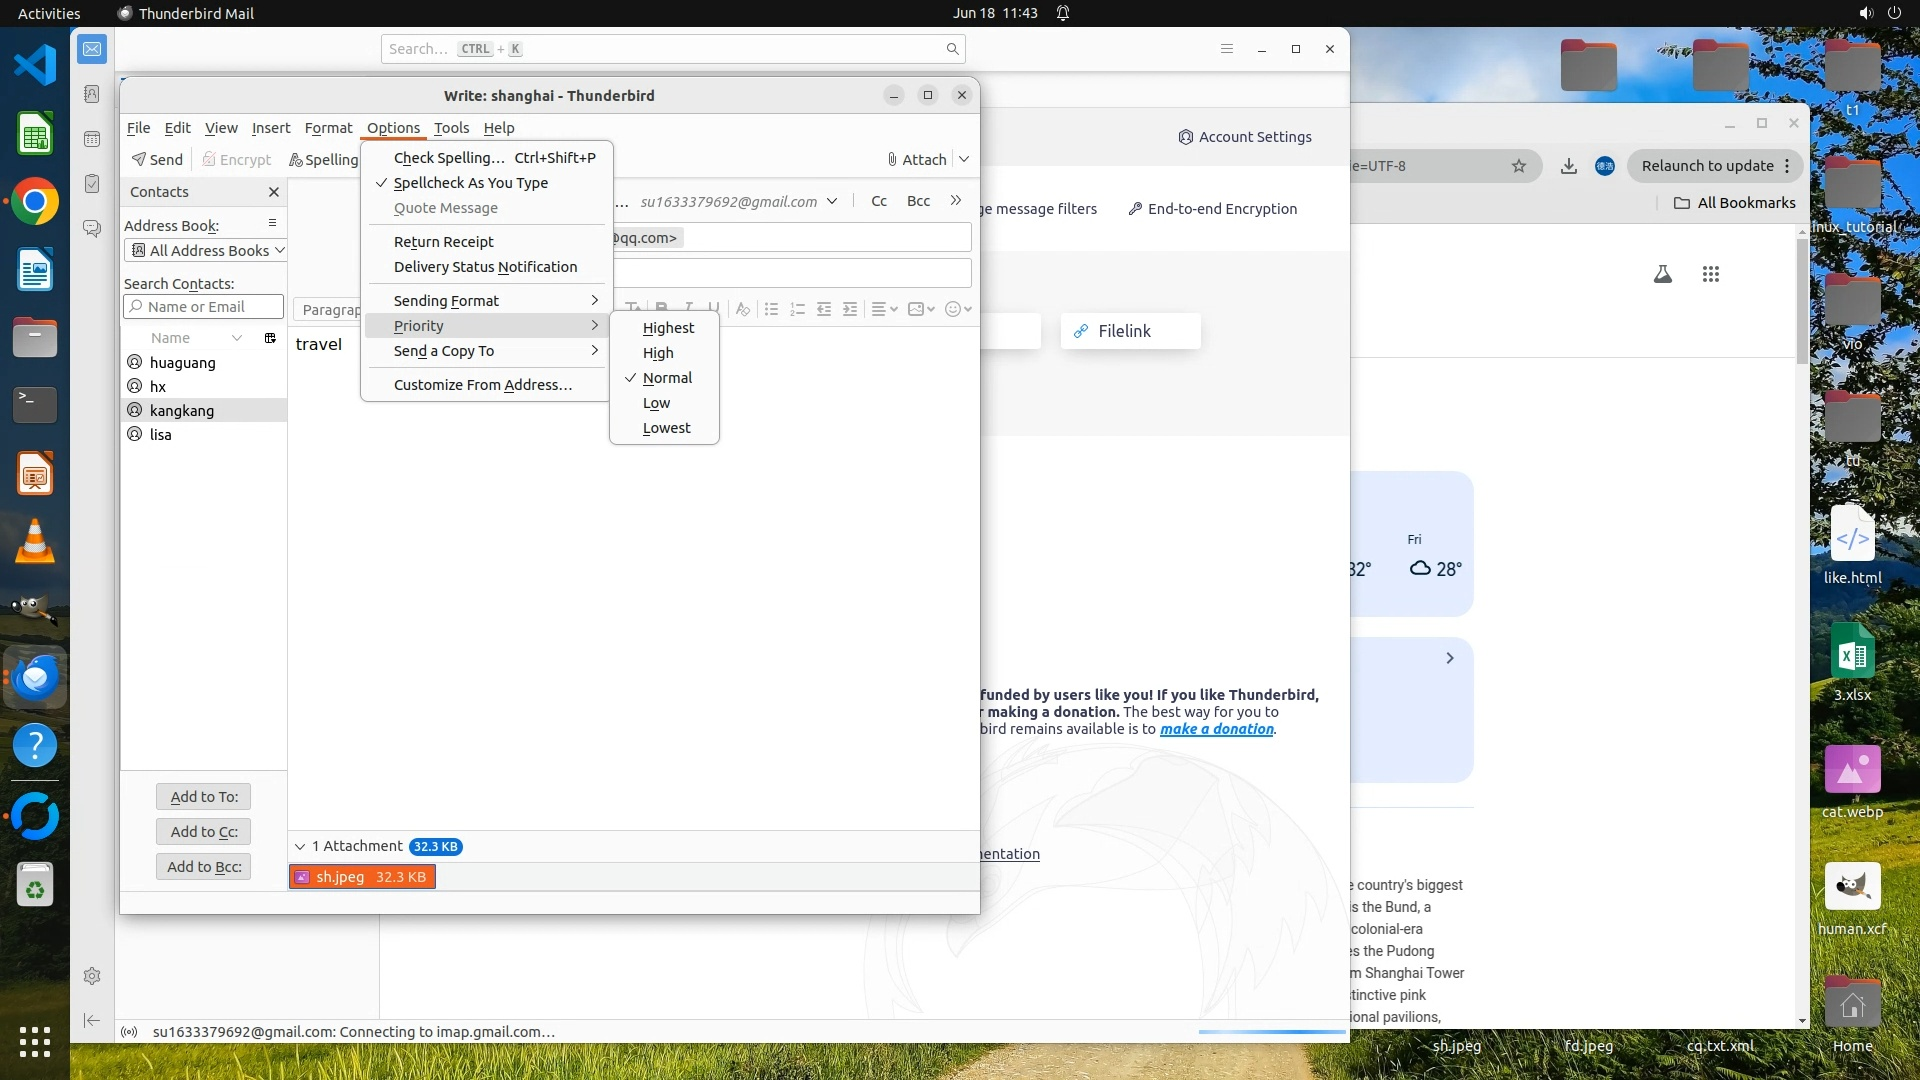Screen dimensions: 1920x1080
Task: Apply bulleted list formatting
Action: pyautogui.click(x=771, y=309)
